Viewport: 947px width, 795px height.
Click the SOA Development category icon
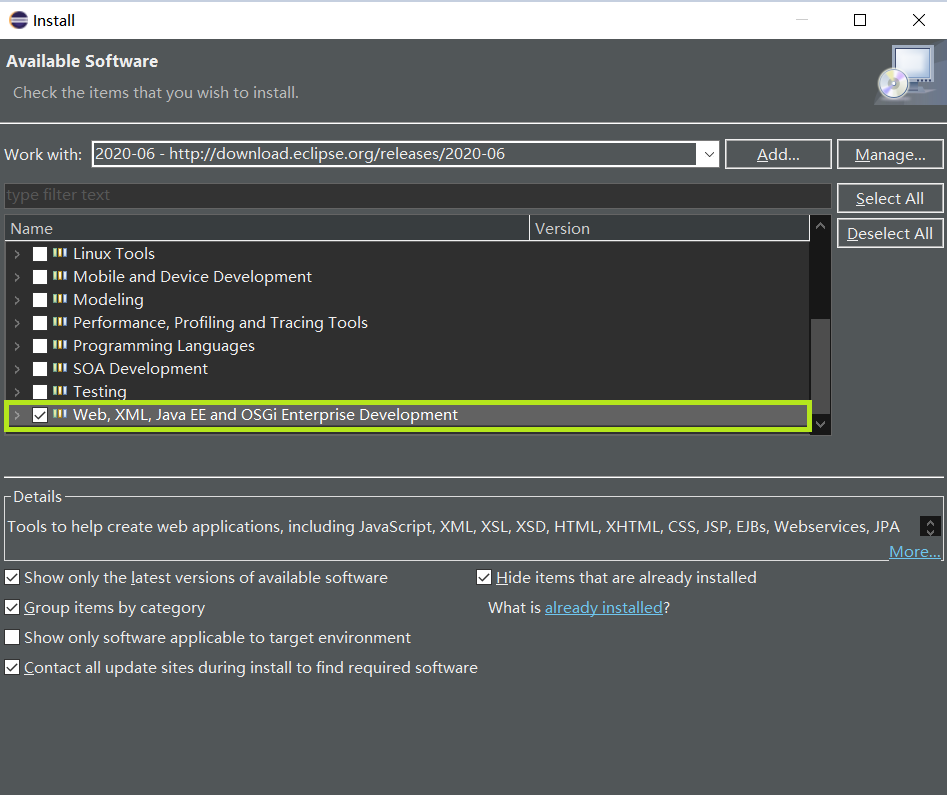pyautogui.click(x=62, y=368)
